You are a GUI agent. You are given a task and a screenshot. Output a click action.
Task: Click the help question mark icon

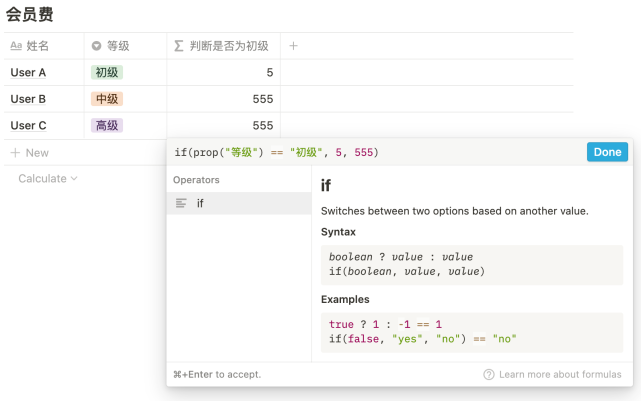pos(489,374)
